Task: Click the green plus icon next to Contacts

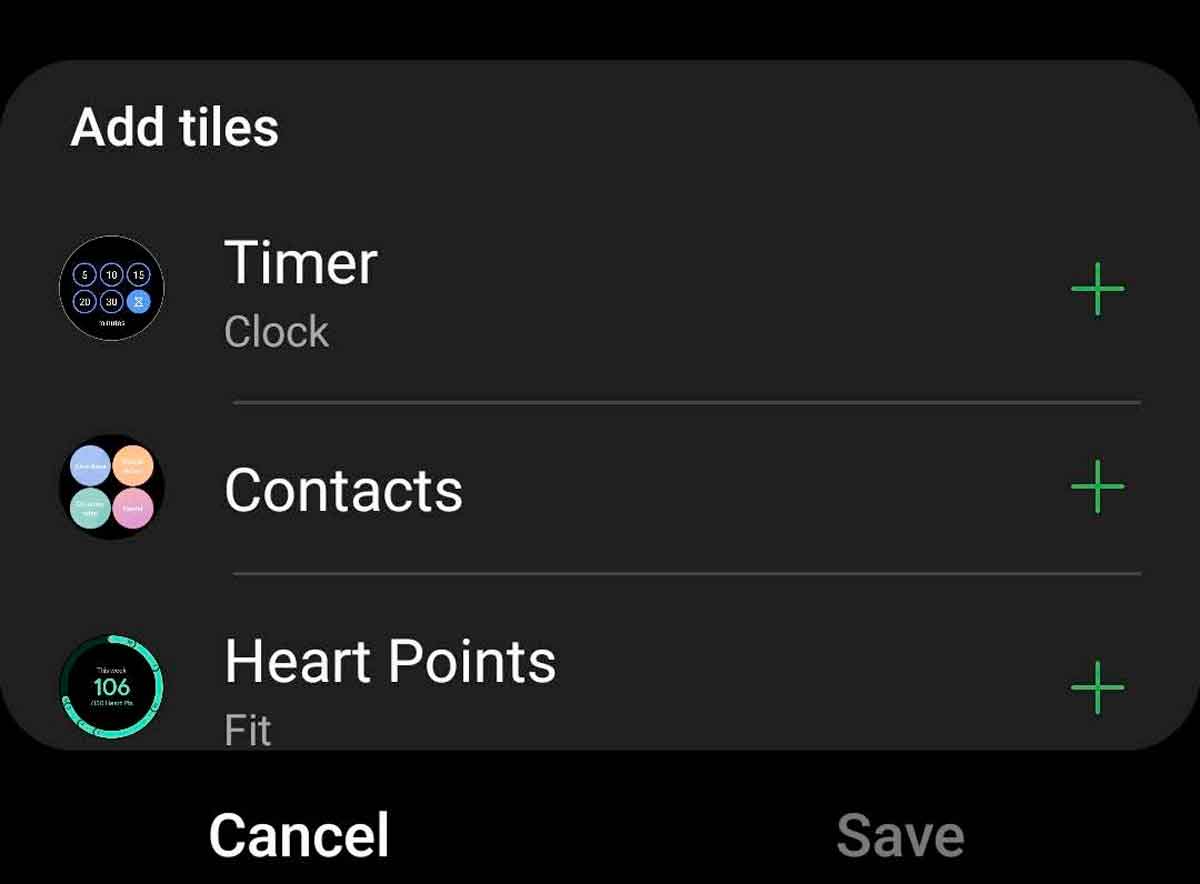Action: click(1098, 487)
